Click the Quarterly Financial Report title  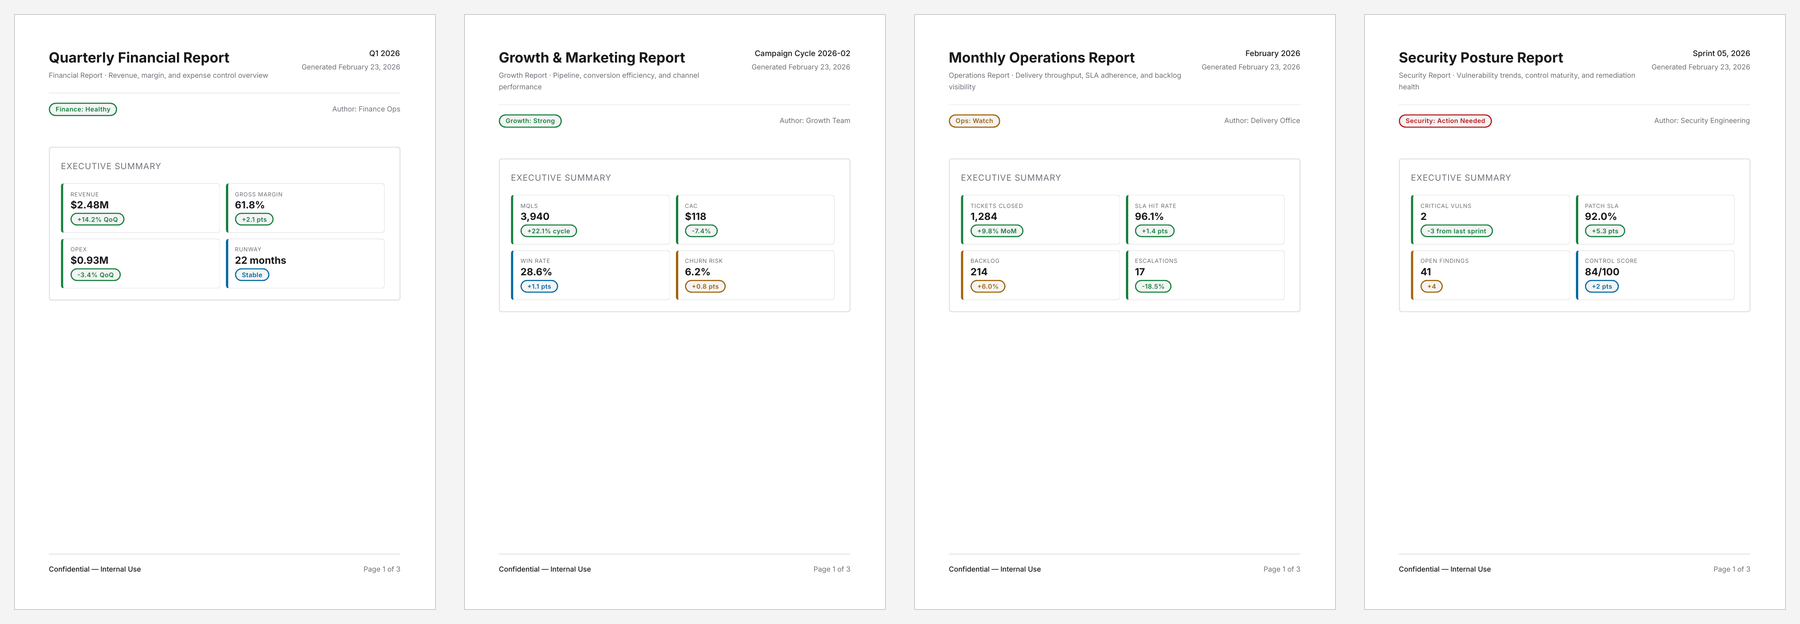139,58
